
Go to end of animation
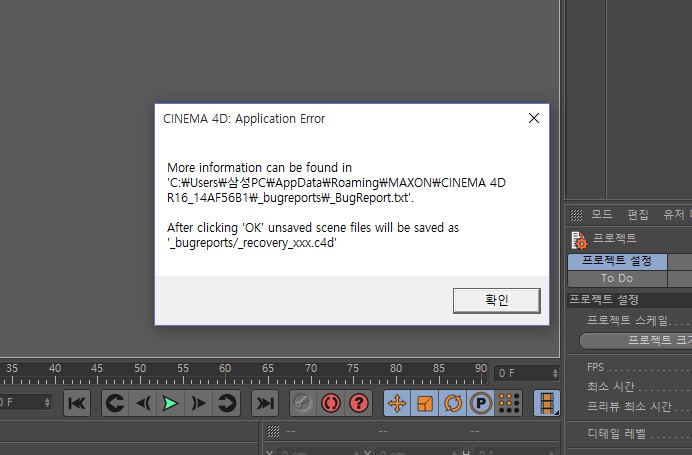[x=265, y=403]
